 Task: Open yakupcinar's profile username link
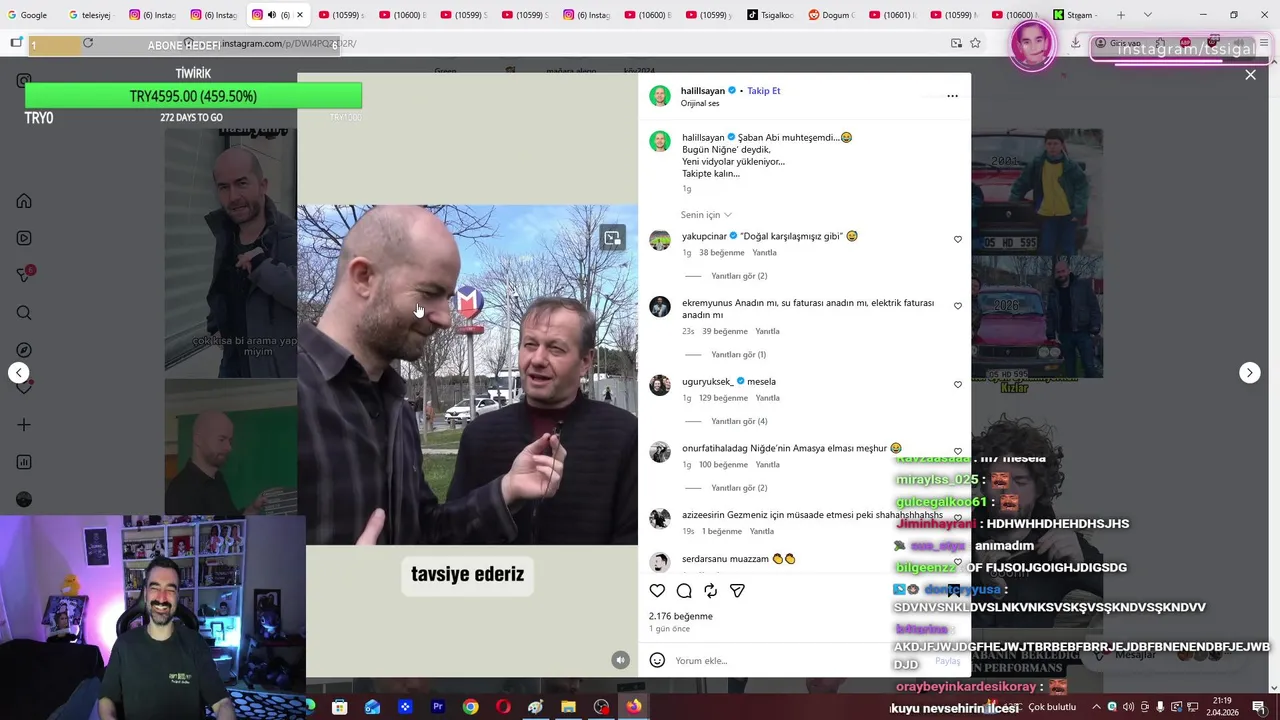[x=704, y=236]
